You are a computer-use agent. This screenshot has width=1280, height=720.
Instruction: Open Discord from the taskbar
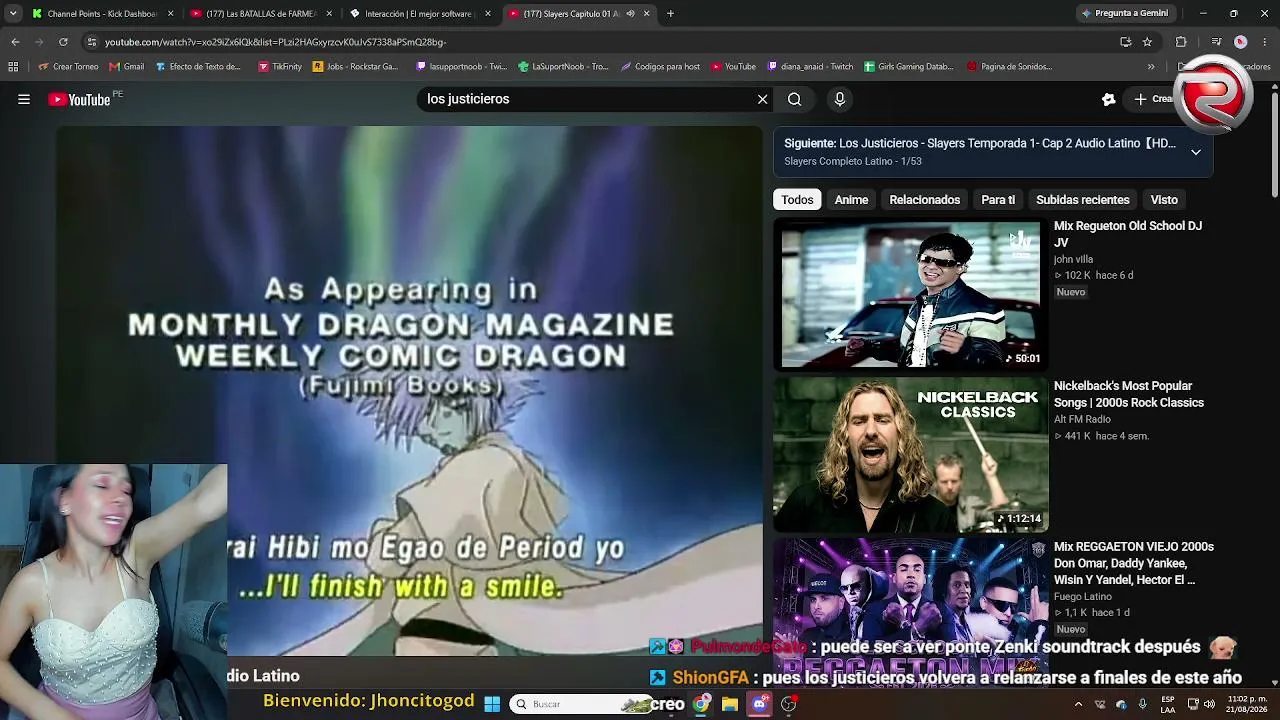coord(759,704)
